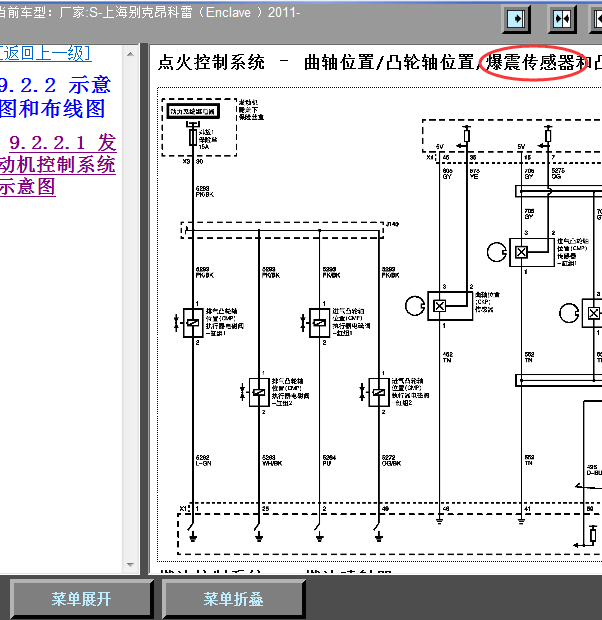Click the diagram title 点火控制系统
Screen dimensions: 602x620
(212, 62)
